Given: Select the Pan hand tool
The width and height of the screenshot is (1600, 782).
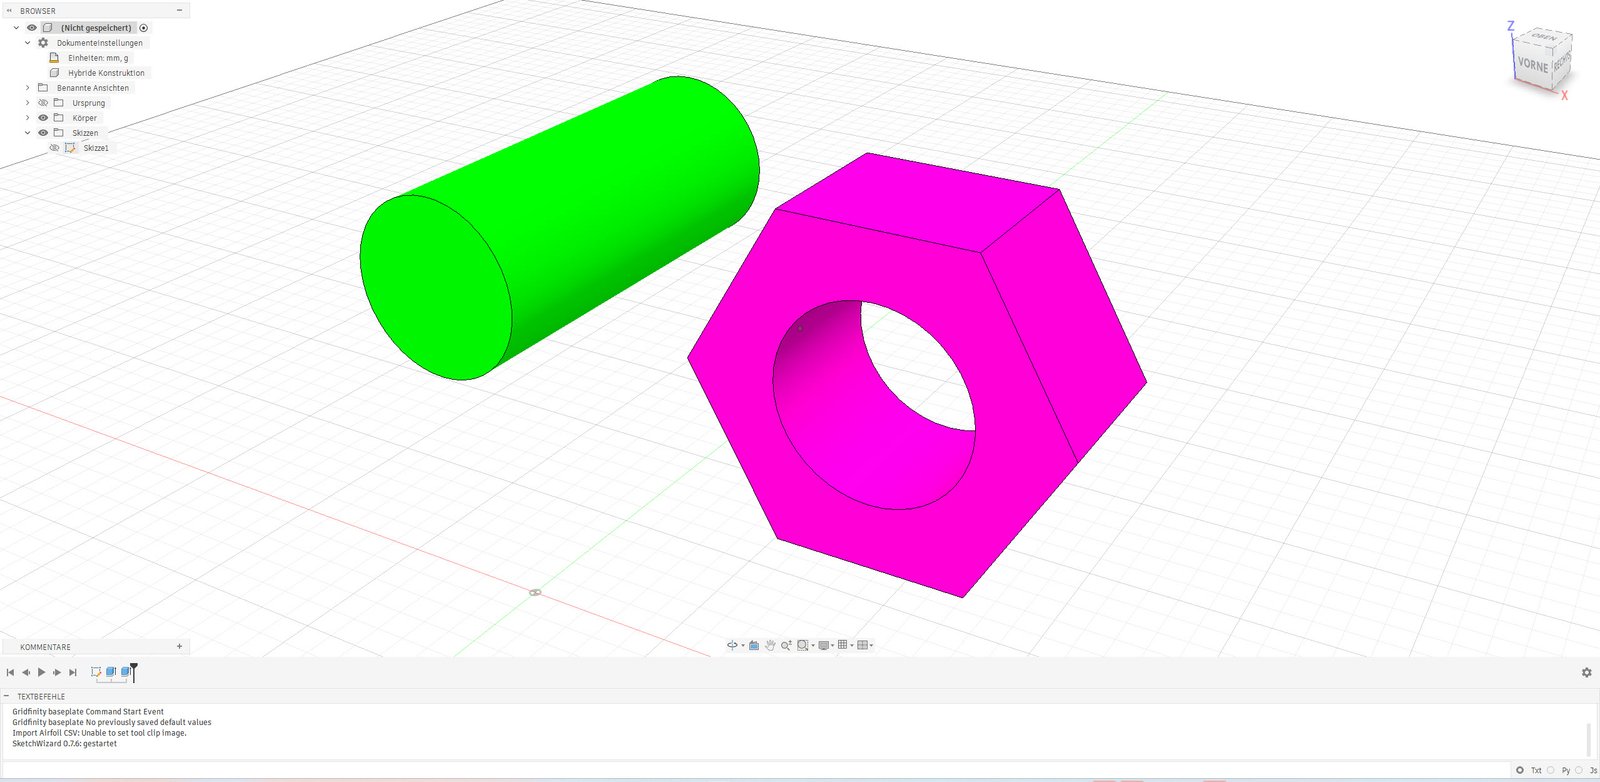Looking at the screenshot, I should [x=770, y=645].
